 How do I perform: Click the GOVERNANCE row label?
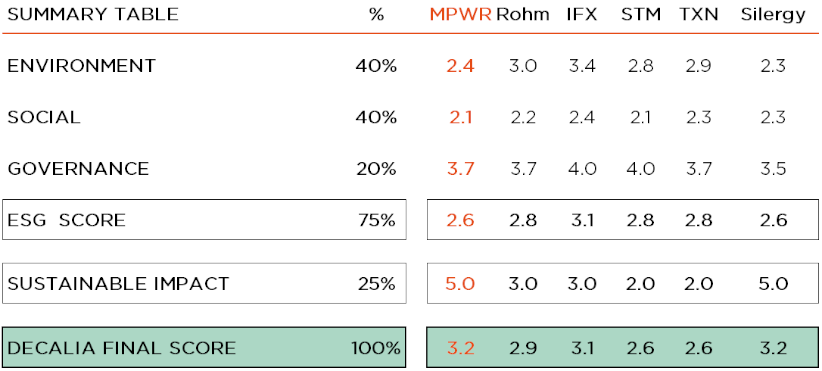click(78, 169)
